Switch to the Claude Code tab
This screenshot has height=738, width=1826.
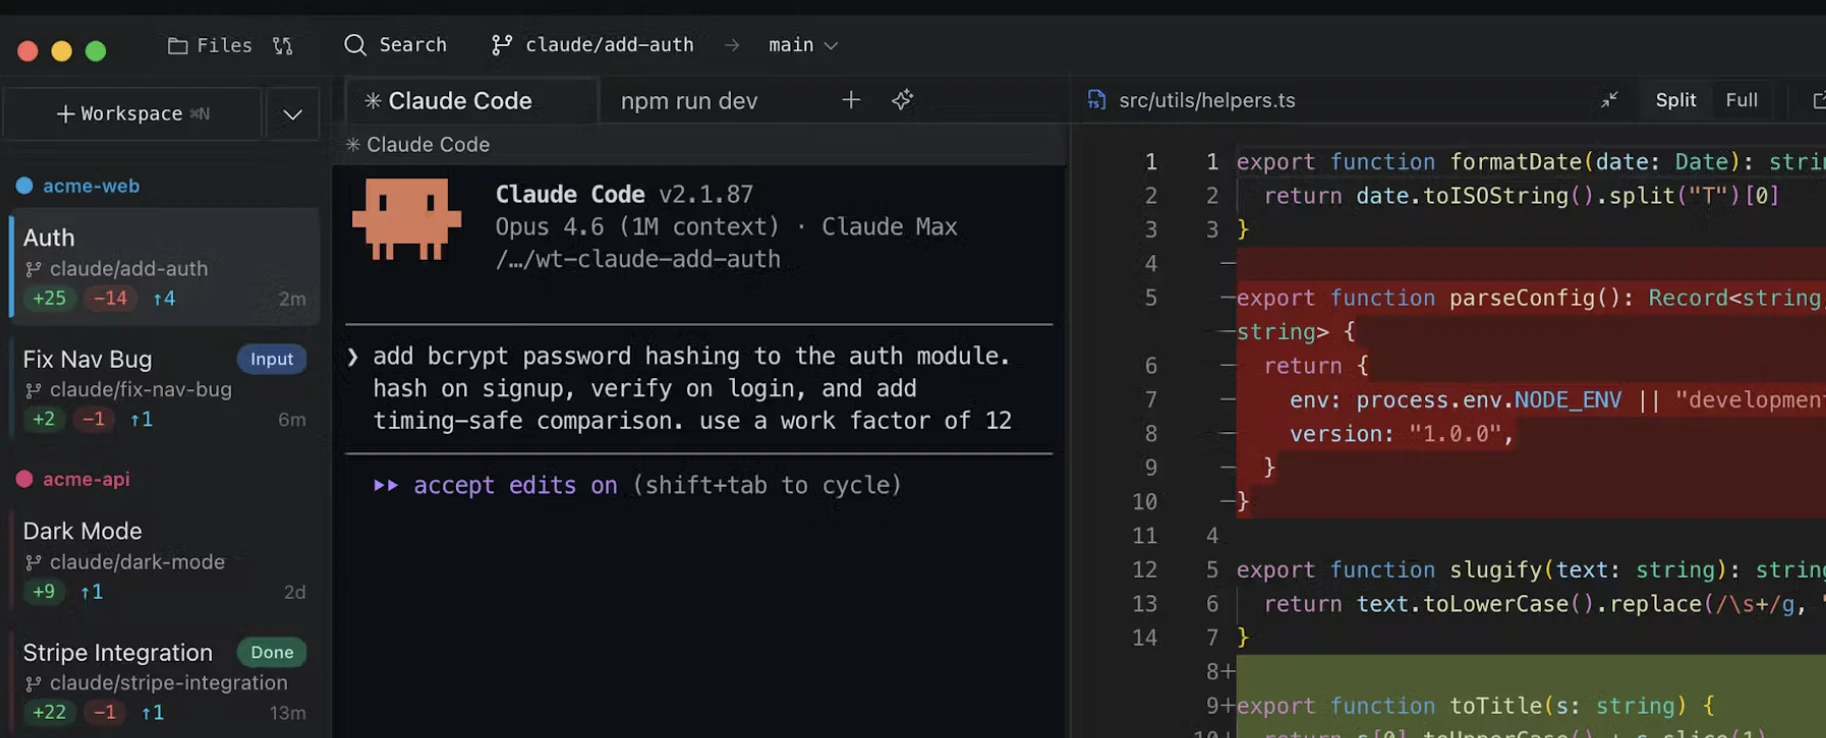pyautogui.click(x=471, y=101)
